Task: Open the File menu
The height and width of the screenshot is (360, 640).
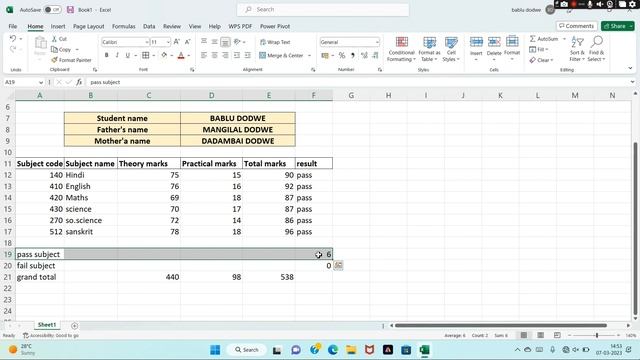Action: pos(13,26)
